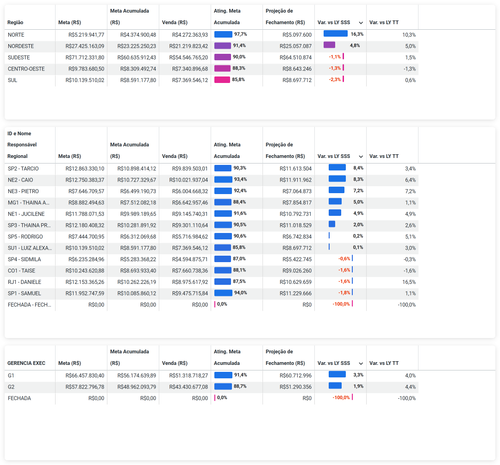Viewport: 500px width, 465px height.
Task: Select the NORDESTE row label
Action: pos(21,46)
